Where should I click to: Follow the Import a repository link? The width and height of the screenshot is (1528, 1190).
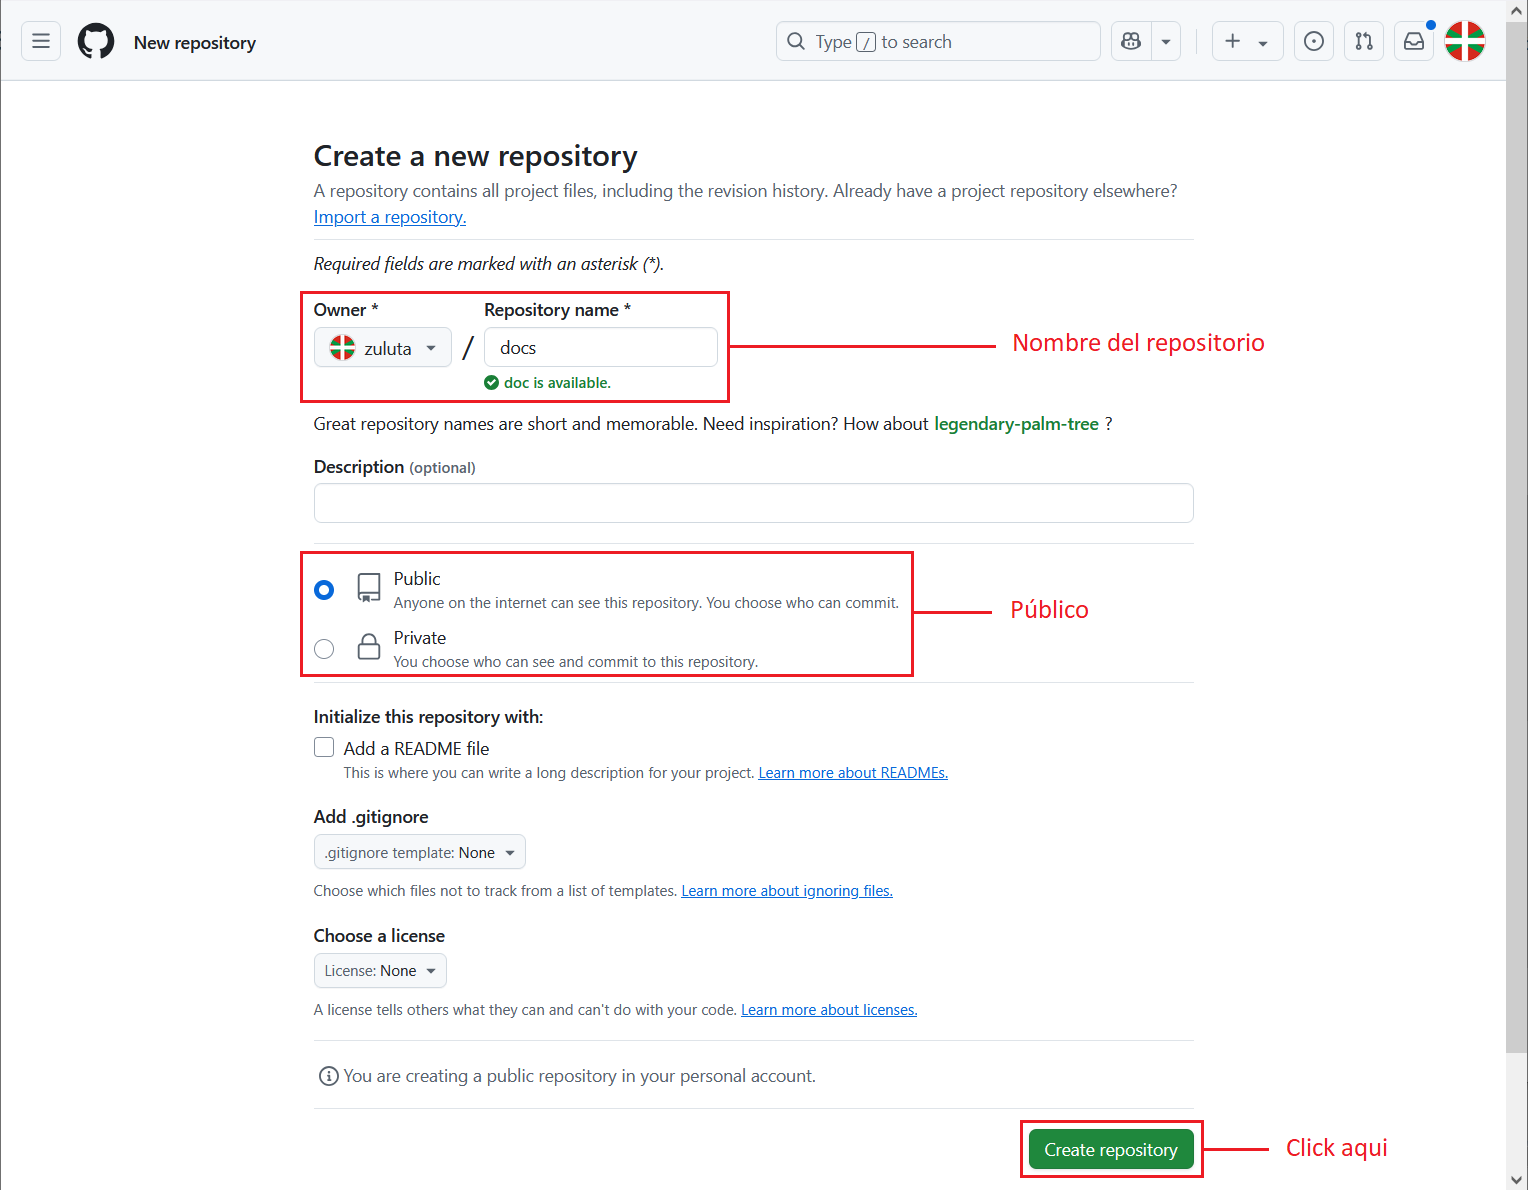pos(389,217)
